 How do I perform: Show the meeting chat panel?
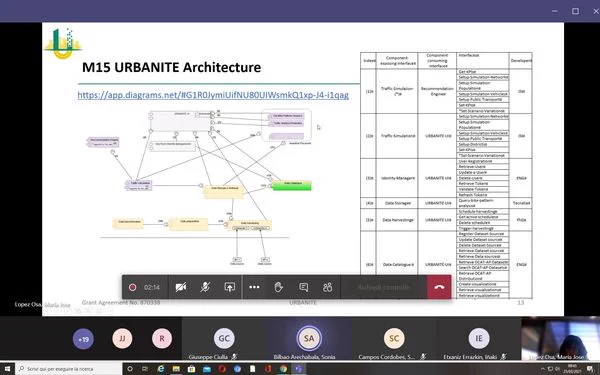click(x=303, y=287)
